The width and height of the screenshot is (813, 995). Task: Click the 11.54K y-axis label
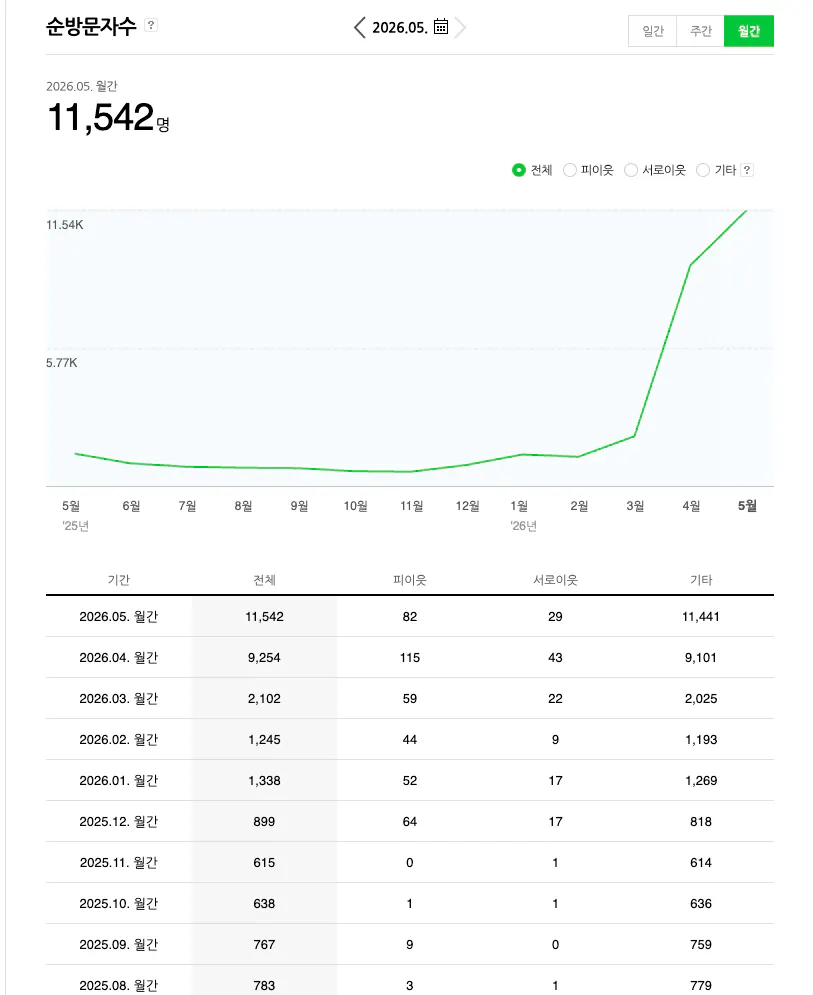coord(65,225)
